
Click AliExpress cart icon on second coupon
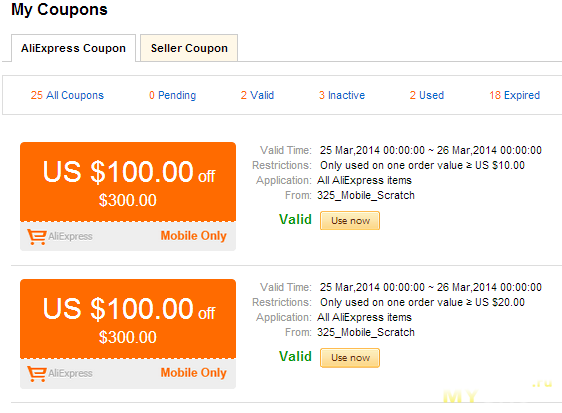(37, 374)
